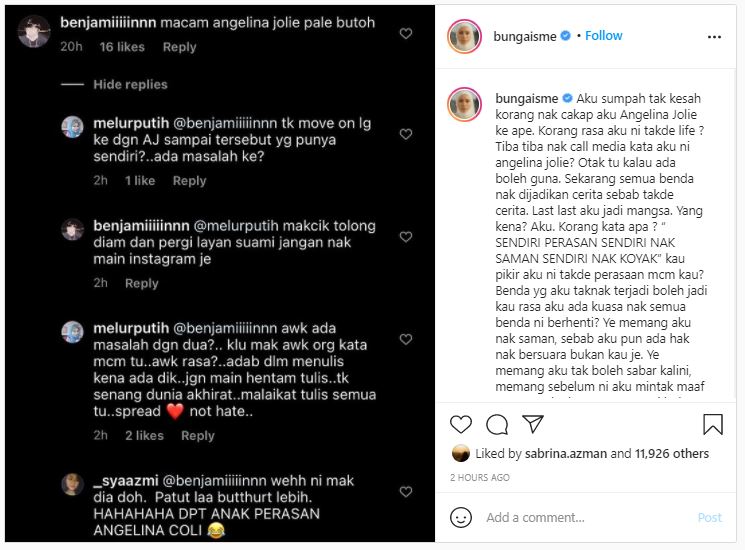The height and width of the screenshot is (550, 745).
Task: Open the three-dot more options menu
Action: click(x=714, y=37)
